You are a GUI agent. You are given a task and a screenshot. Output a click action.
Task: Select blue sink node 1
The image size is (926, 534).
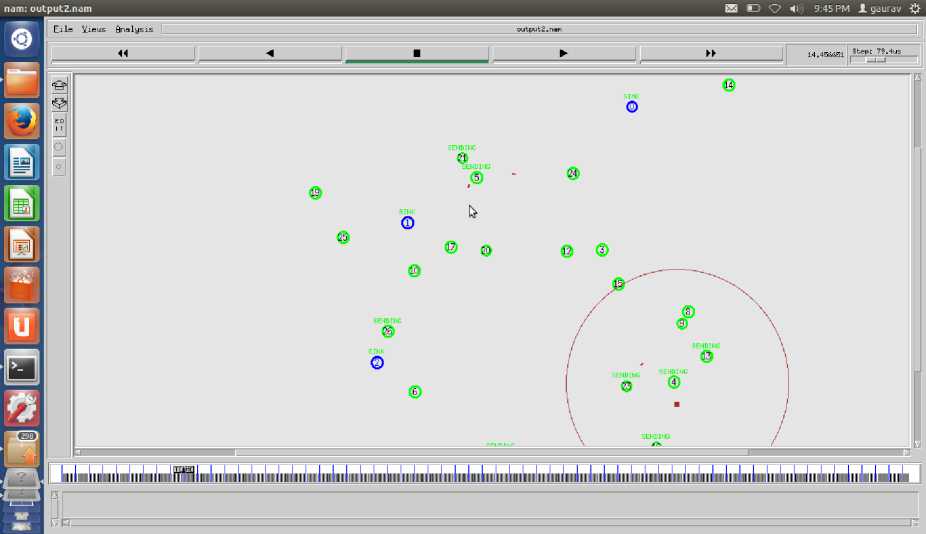[x=407, y=223]
